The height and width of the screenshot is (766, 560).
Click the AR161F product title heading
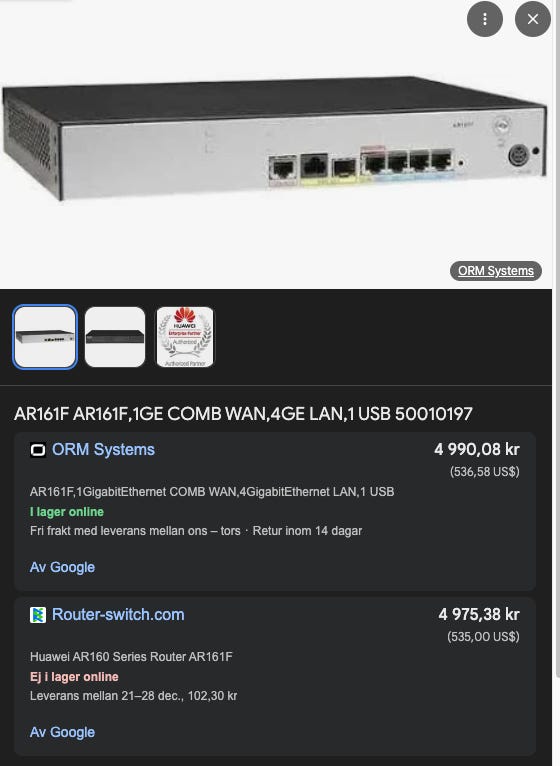click(243, 414)
